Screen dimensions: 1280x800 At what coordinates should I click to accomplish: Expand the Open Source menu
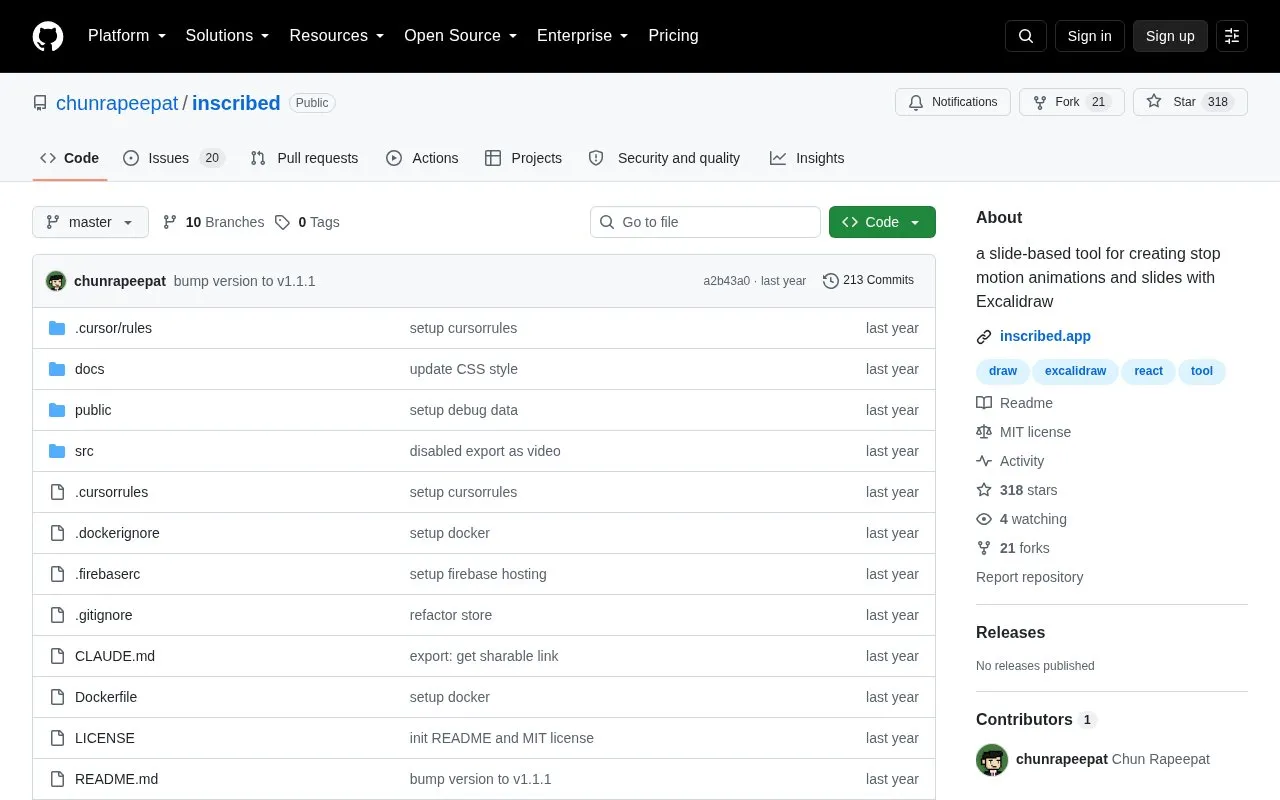click(x=461, y=36)
